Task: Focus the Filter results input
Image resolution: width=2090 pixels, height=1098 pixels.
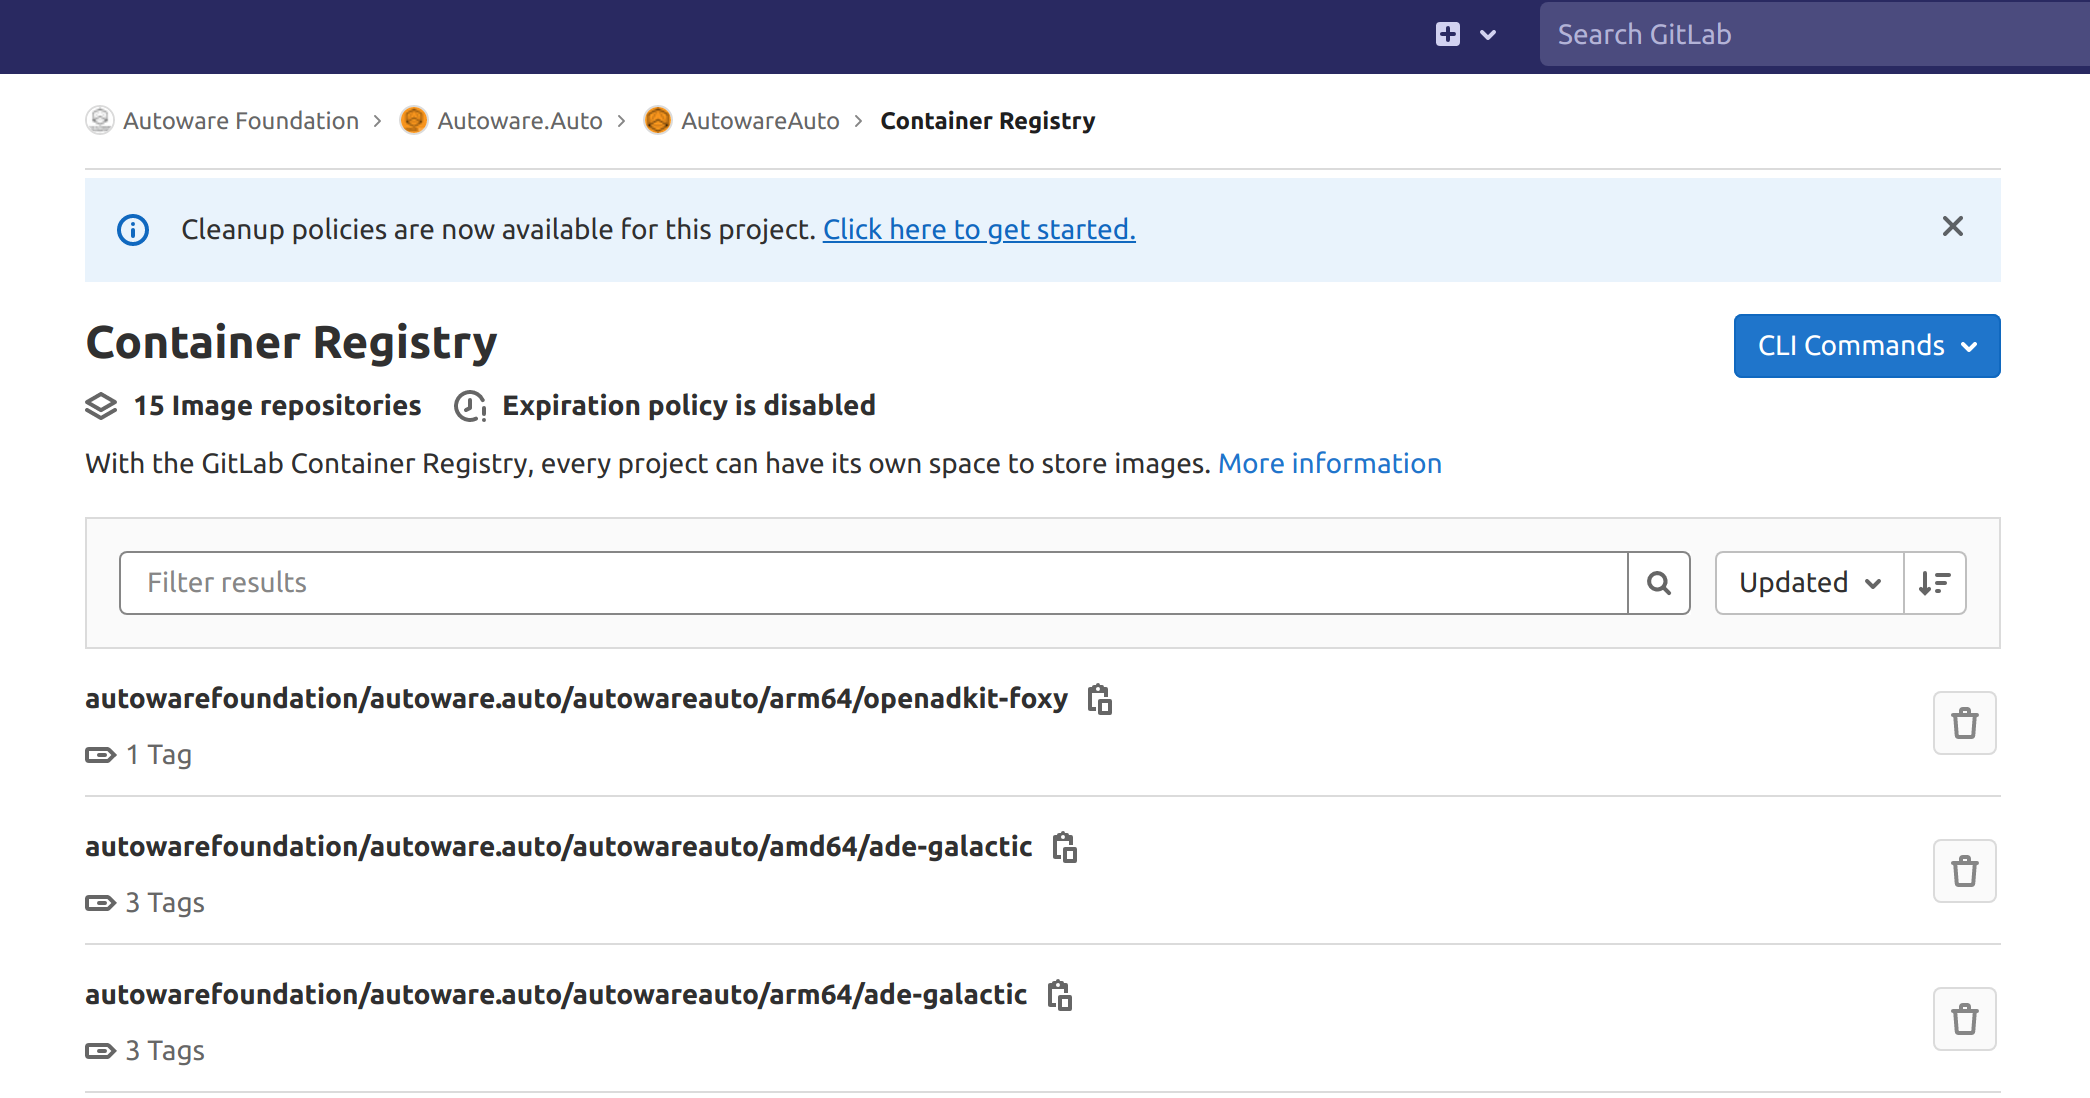Action: [873, 583]
